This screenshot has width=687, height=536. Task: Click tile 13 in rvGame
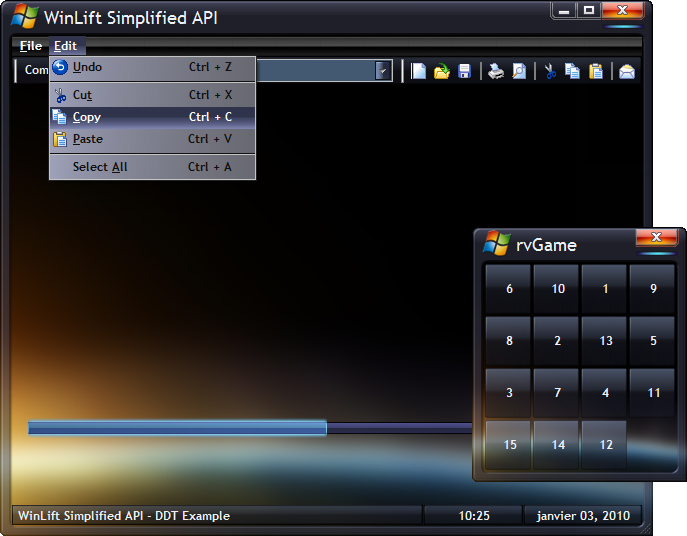(604, 341)
